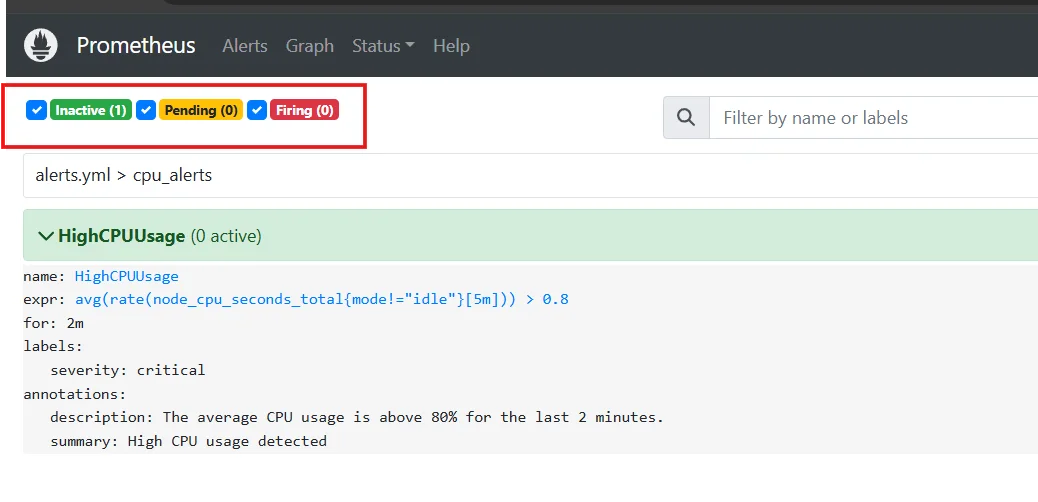Click the green Inactive (1) badge
This screenshot has height=502, width=1038.
click(91, 110)
